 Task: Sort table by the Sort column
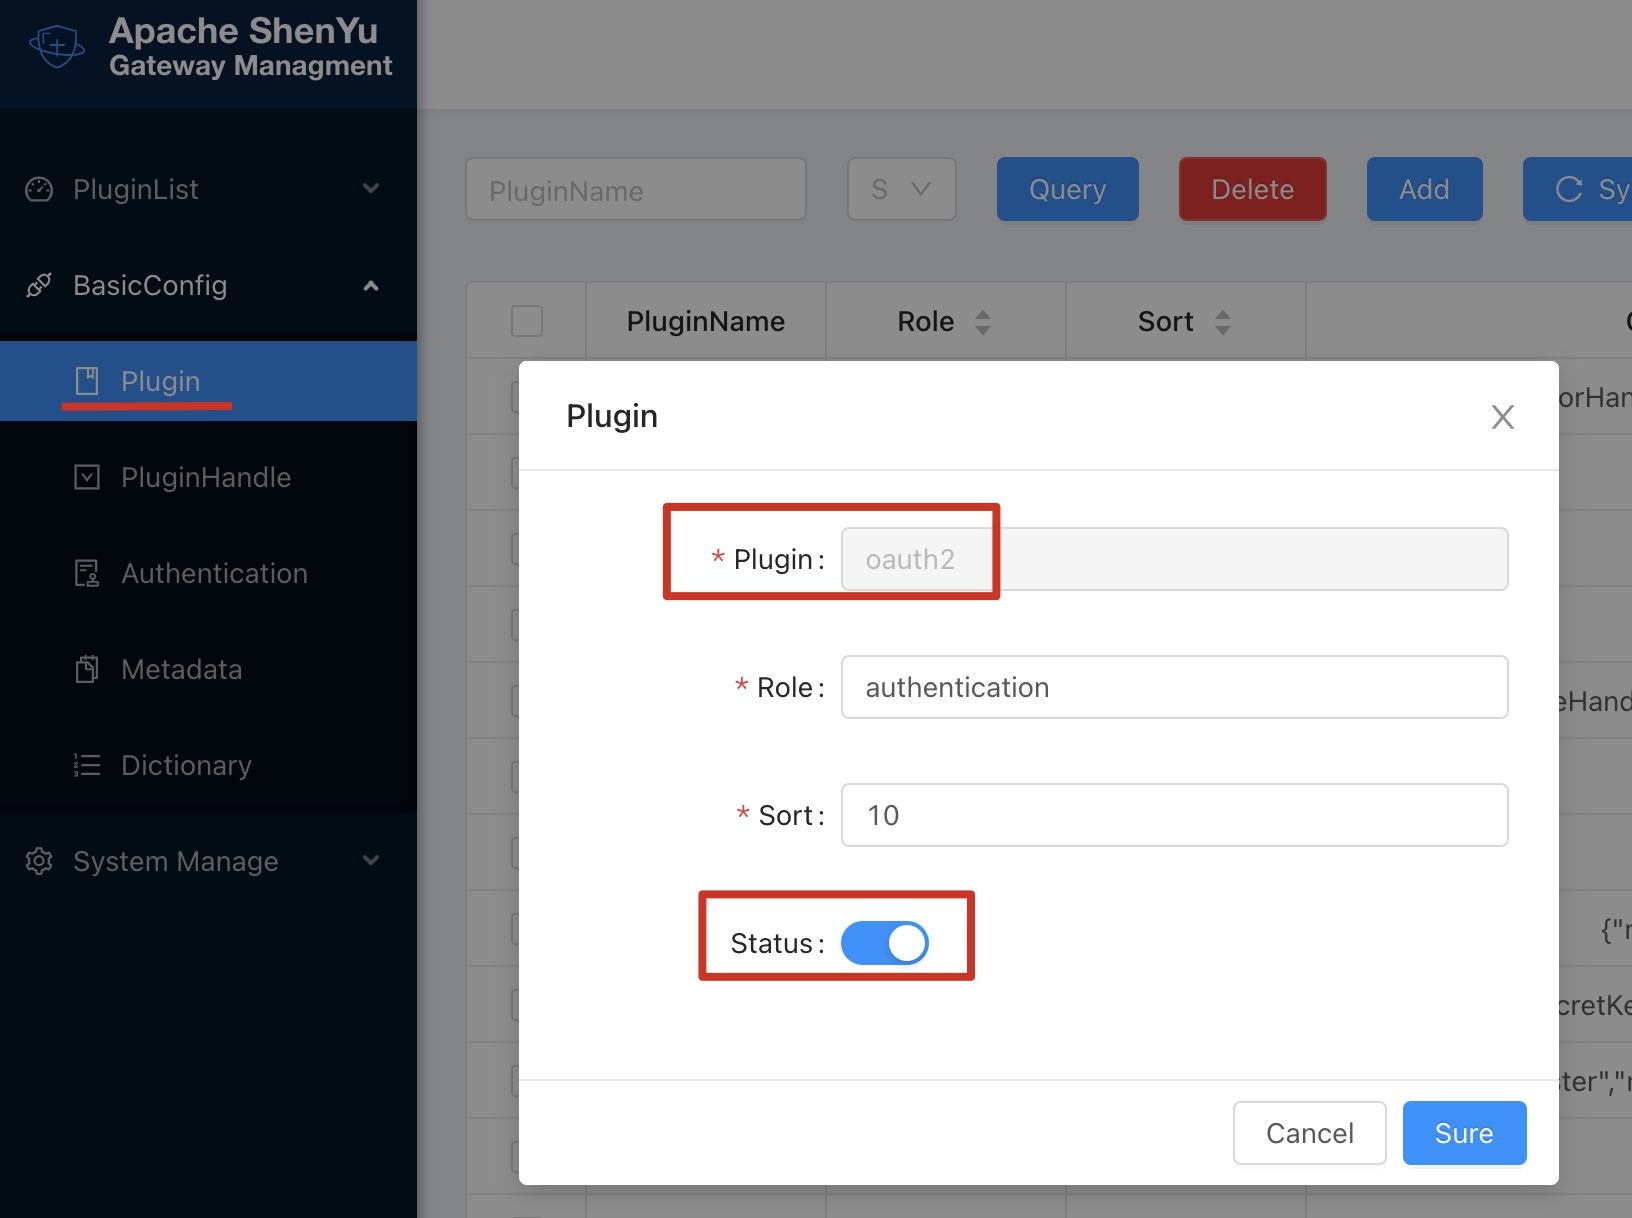point(1222,321)
